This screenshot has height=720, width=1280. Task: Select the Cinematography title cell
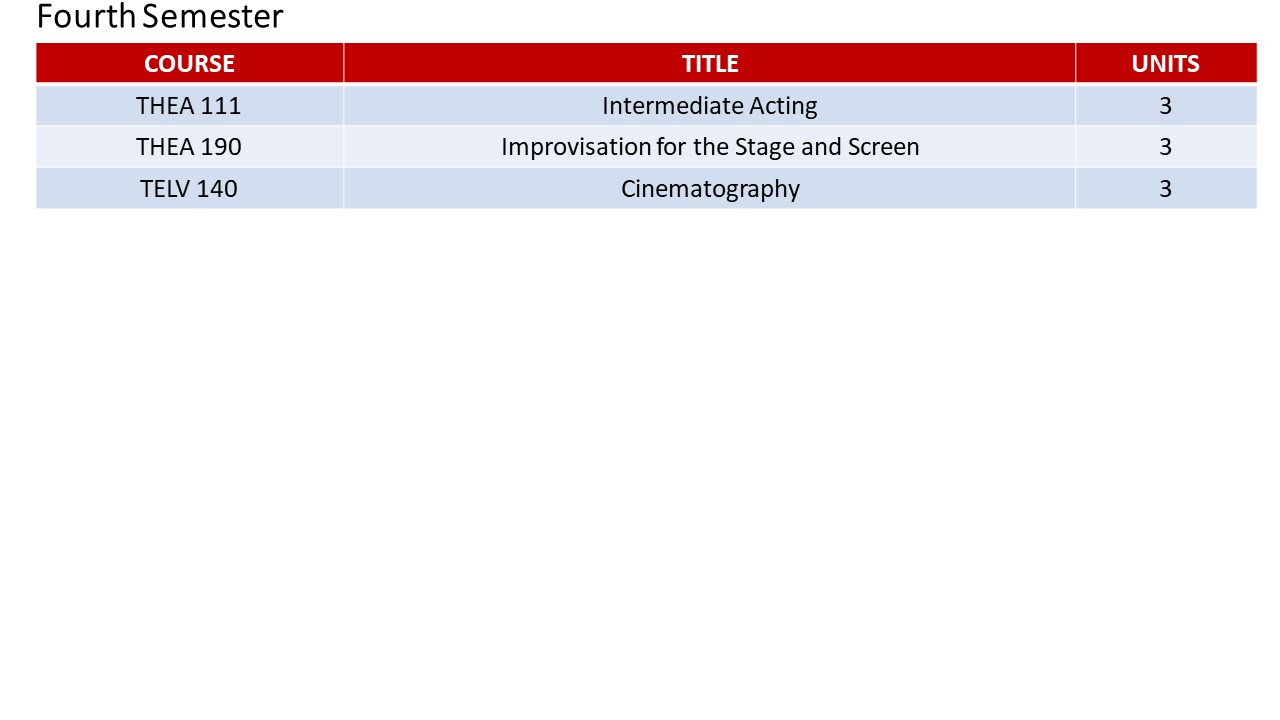pos(710,189)
